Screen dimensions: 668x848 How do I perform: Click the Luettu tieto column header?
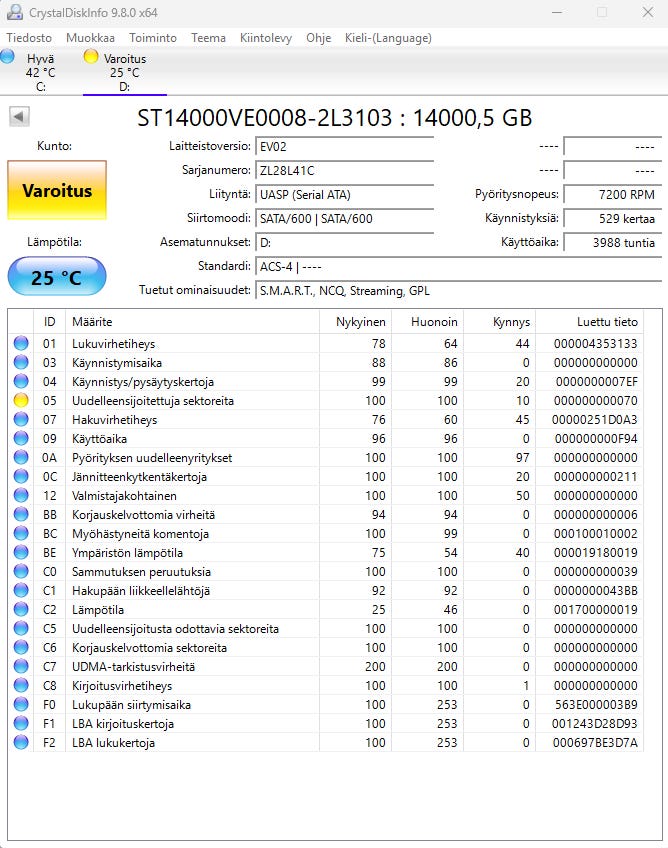589,322
